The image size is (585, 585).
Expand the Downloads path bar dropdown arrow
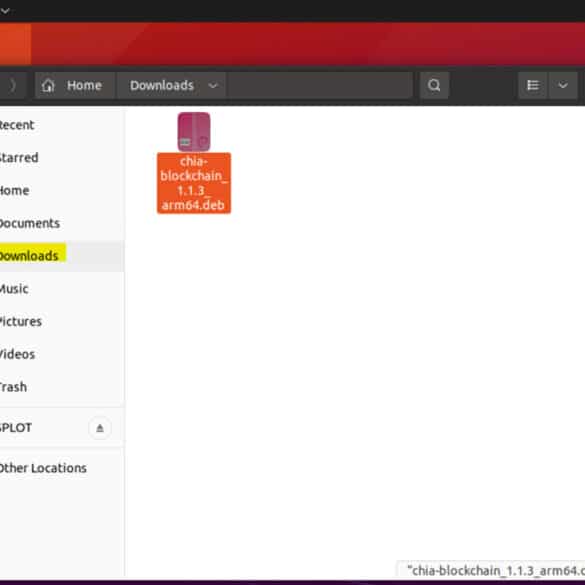(213, 86)
